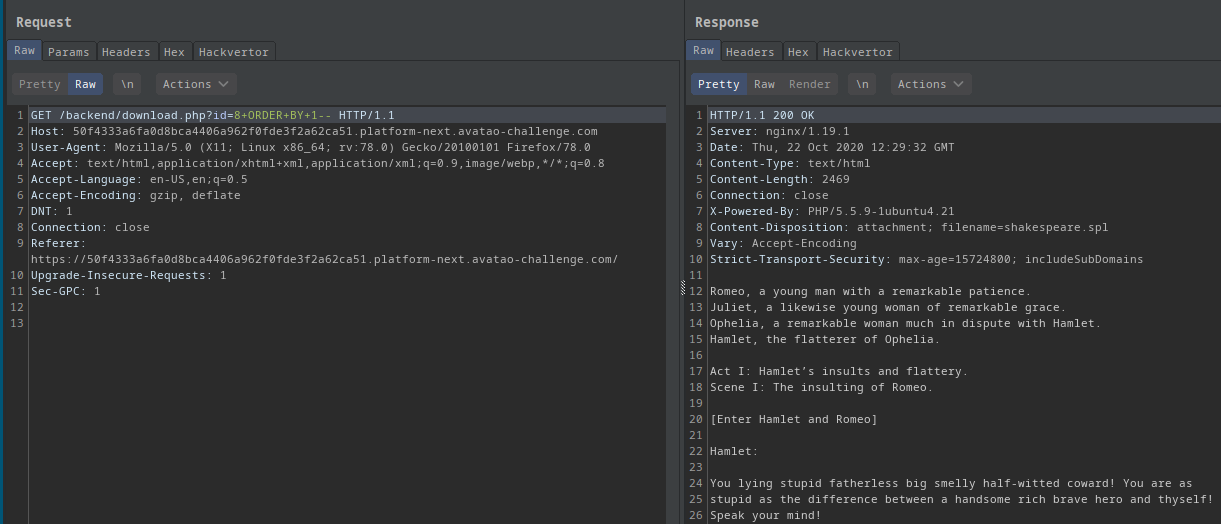Screen dimensions: 1221x524
Task: Select the top-level Raw tab in Response
Action: coord(703,51)
